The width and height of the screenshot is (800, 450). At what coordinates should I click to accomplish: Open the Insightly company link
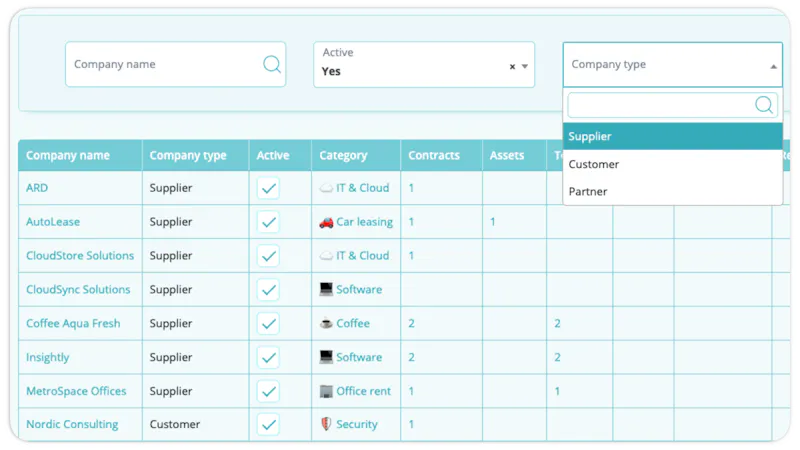47,357
